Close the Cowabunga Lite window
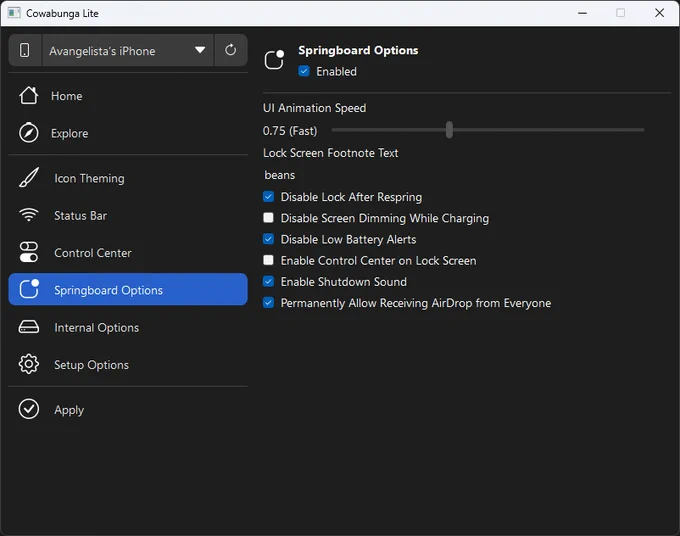 [x=660, y=13]
